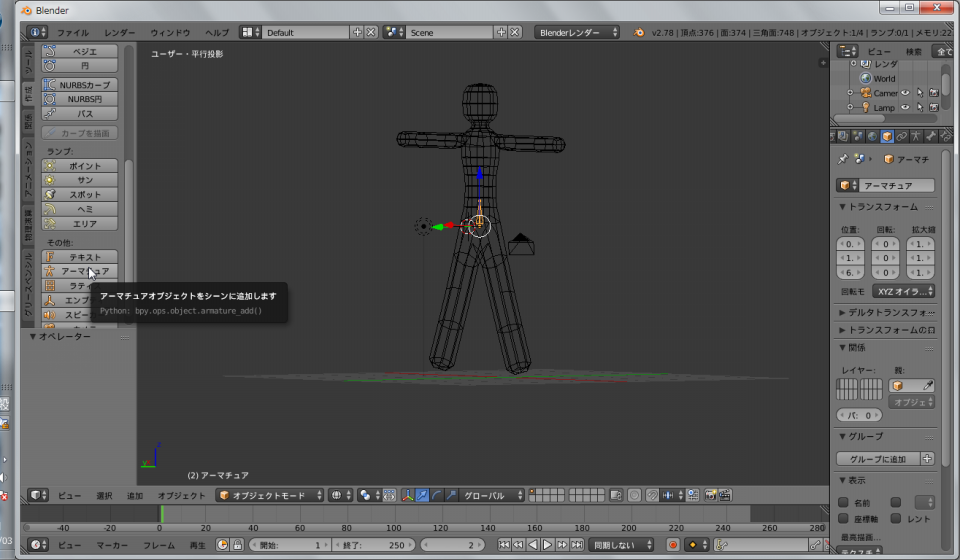This screenshot has height=560, width=960.
Task: Toggle Camera visibility eye icon in outliner
Action: (x=906, y=93)
